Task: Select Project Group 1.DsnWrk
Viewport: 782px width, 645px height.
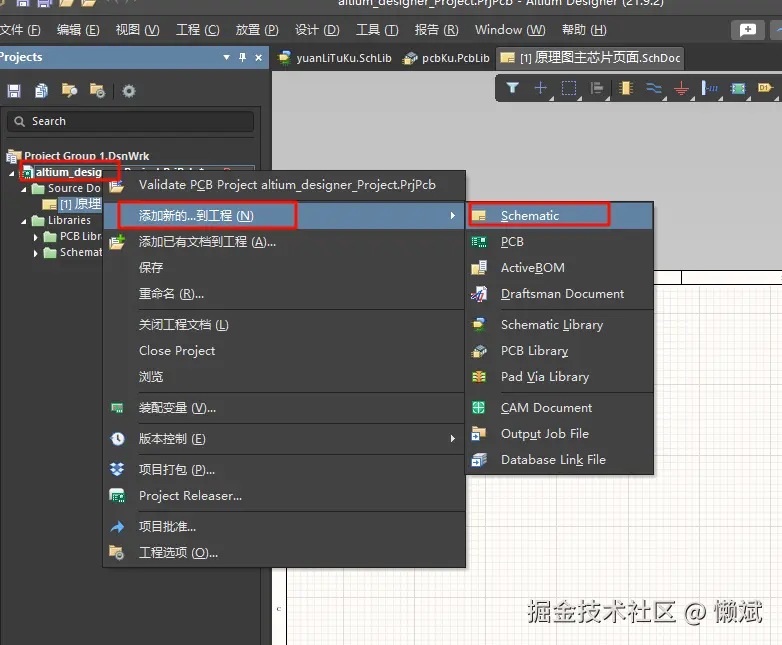Action: coord(86,156)
